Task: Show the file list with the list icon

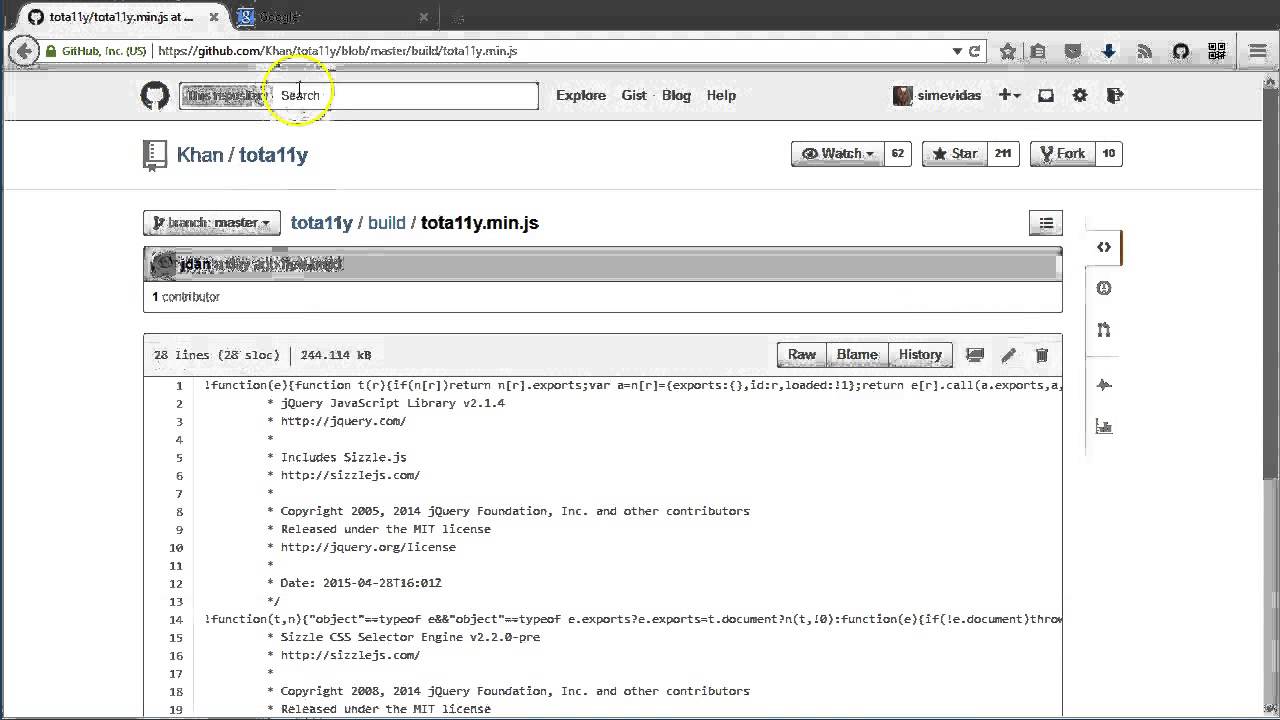Action: [x=1046, y=223]
